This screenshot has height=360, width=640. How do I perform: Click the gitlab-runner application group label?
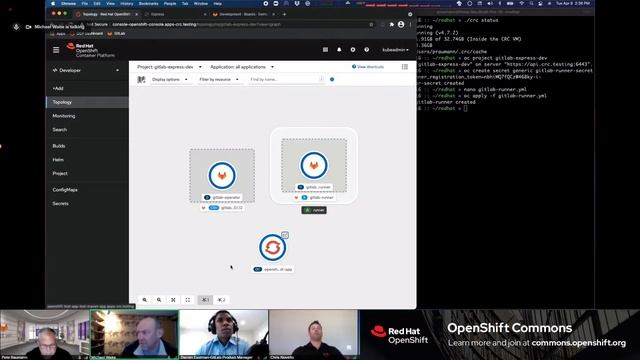[x=314, y=198]
